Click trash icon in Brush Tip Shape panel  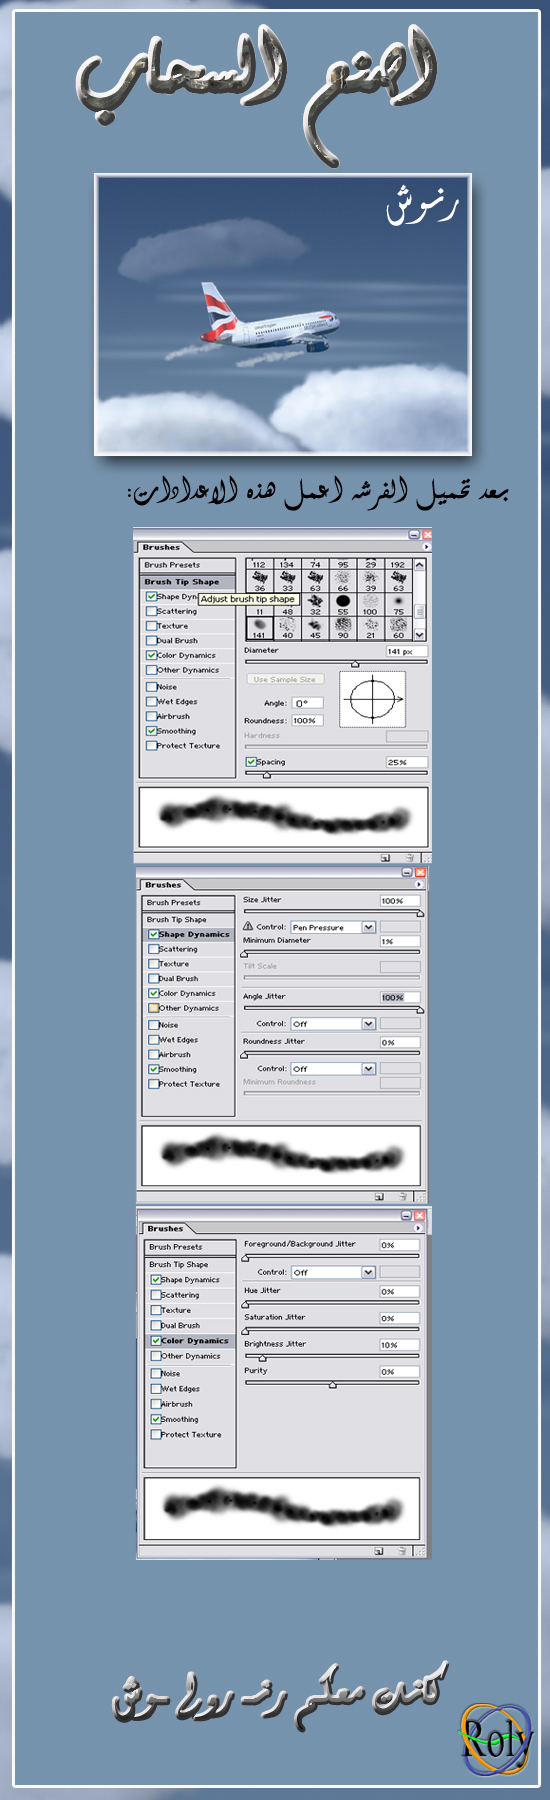click(x=409, y=857)
